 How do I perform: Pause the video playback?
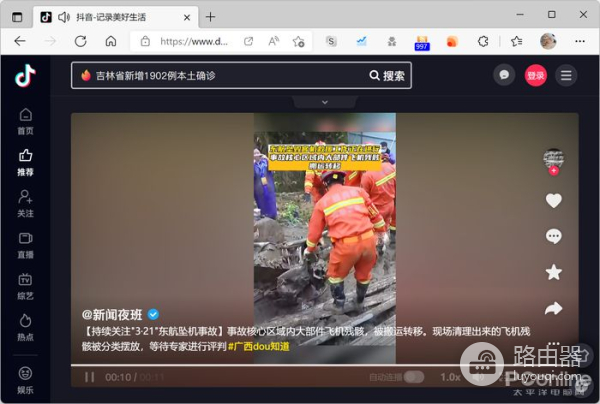click(90, 377)
